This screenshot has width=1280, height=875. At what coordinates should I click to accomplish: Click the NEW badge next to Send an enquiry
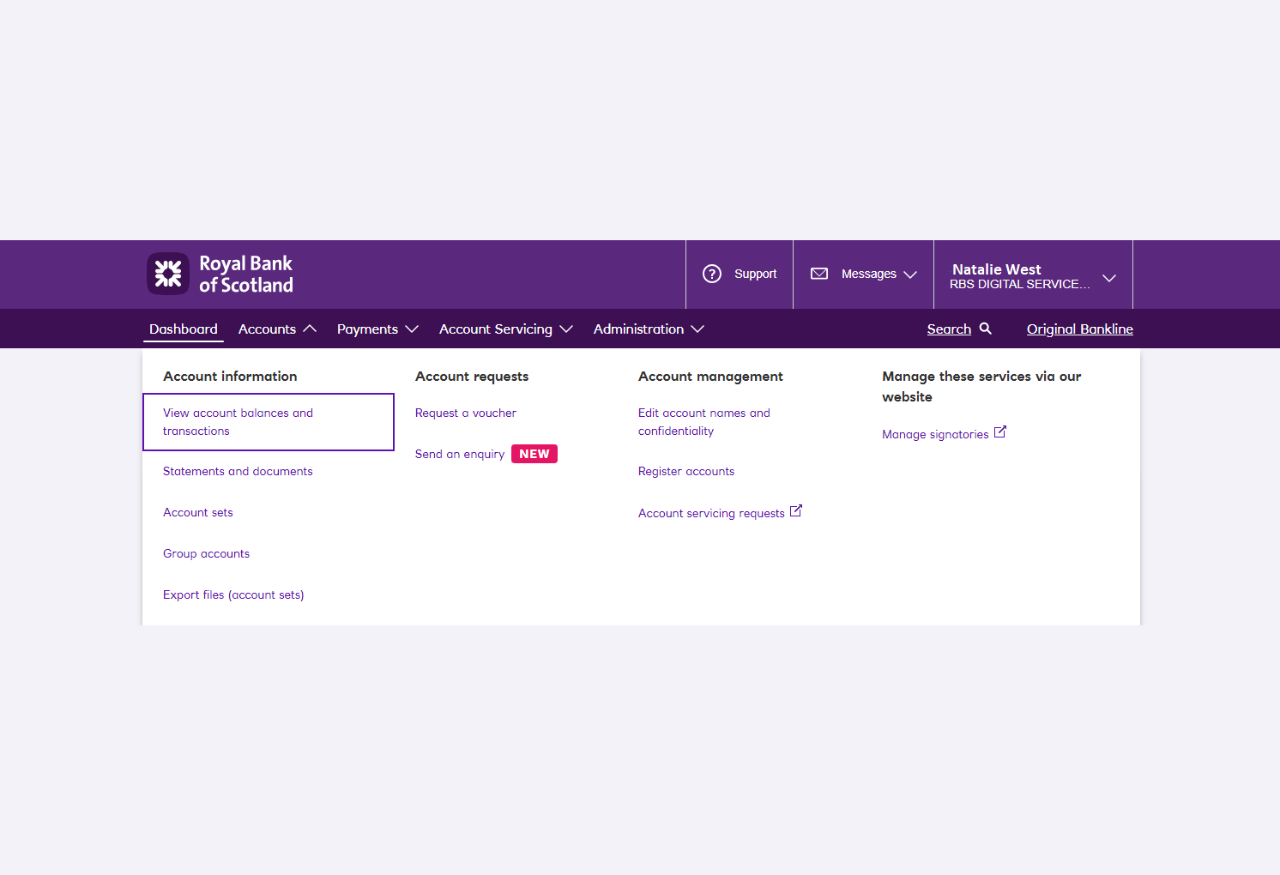534,453
